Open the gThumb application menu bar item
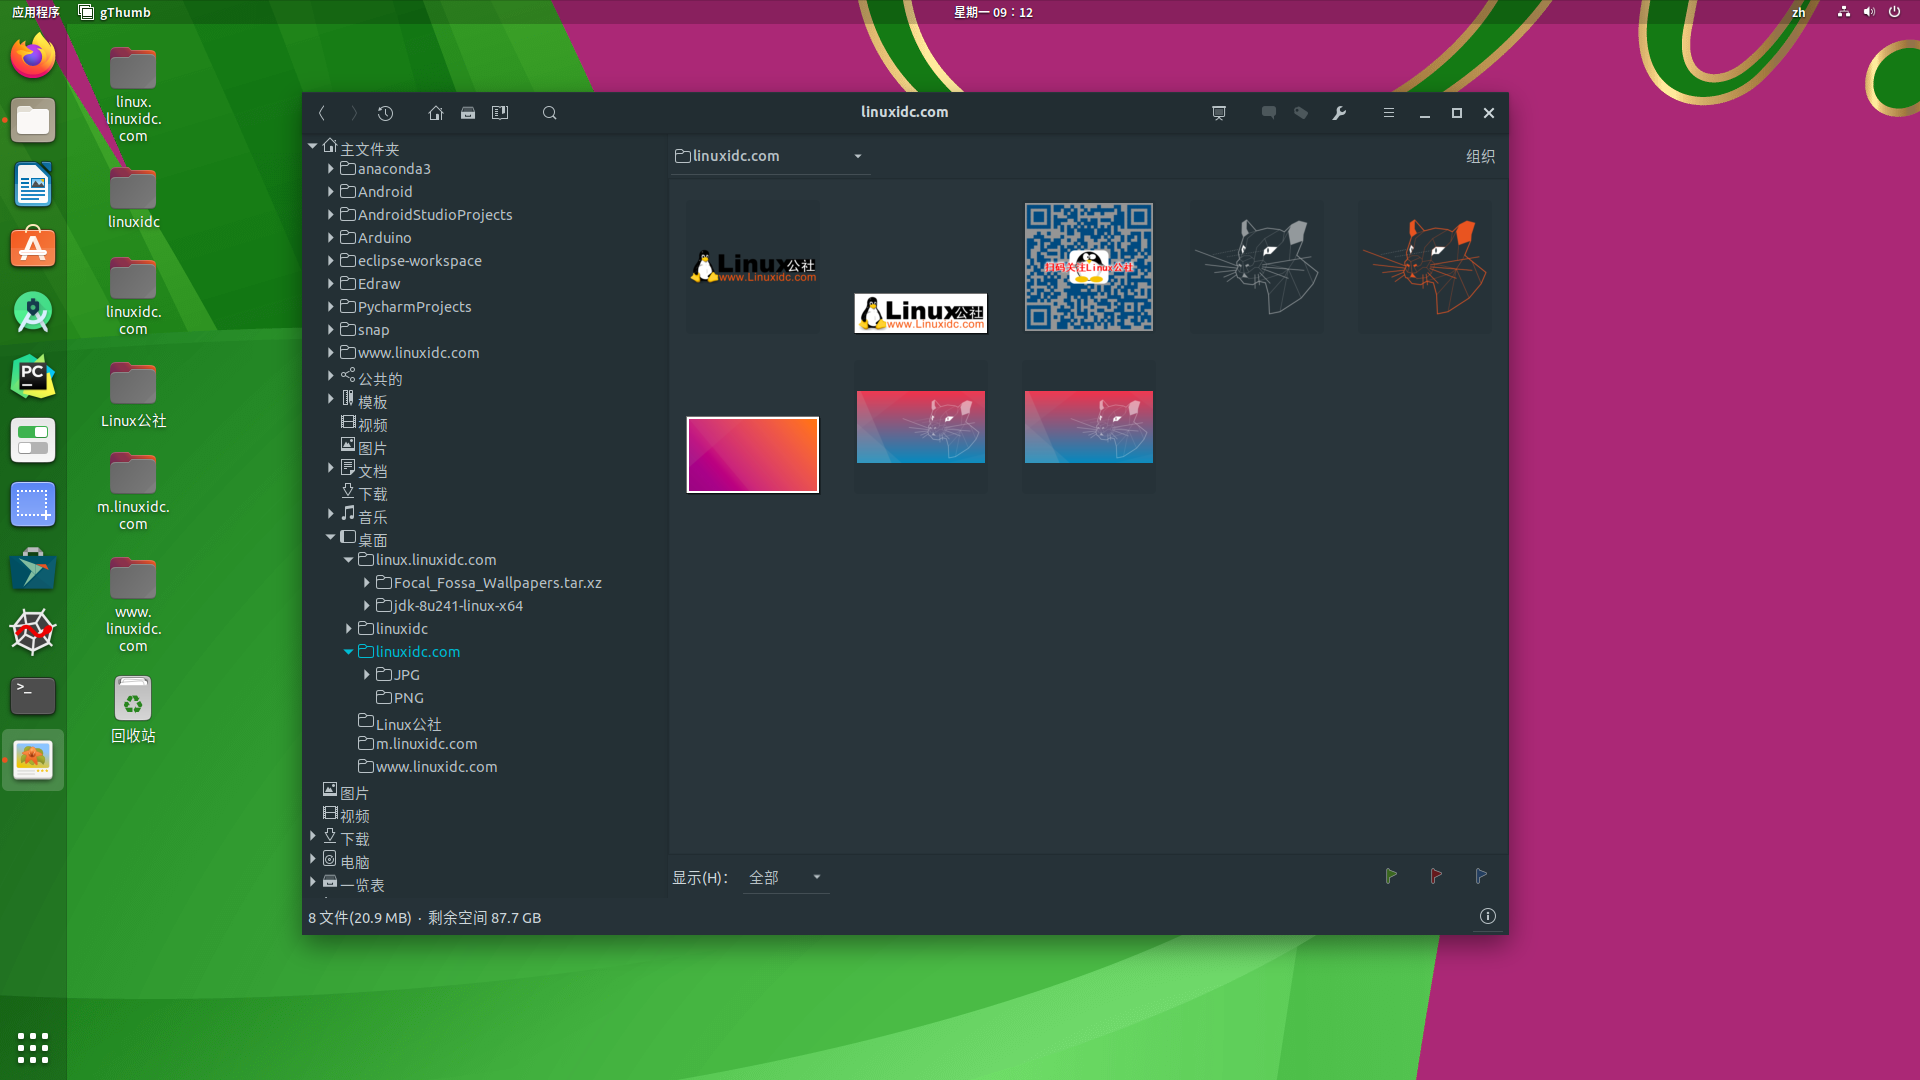 tap(114, 12)
